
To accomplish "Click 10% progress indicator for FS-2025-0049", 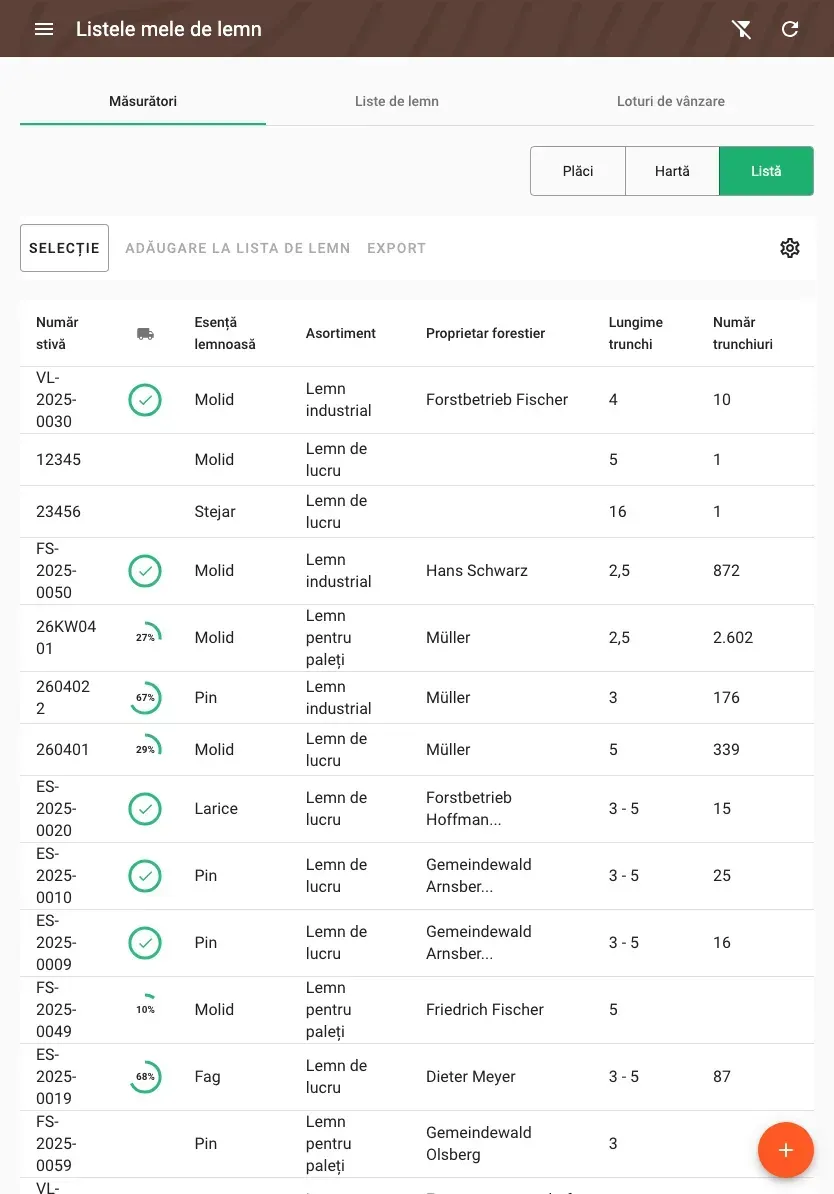I will (x=145, y=1010).
